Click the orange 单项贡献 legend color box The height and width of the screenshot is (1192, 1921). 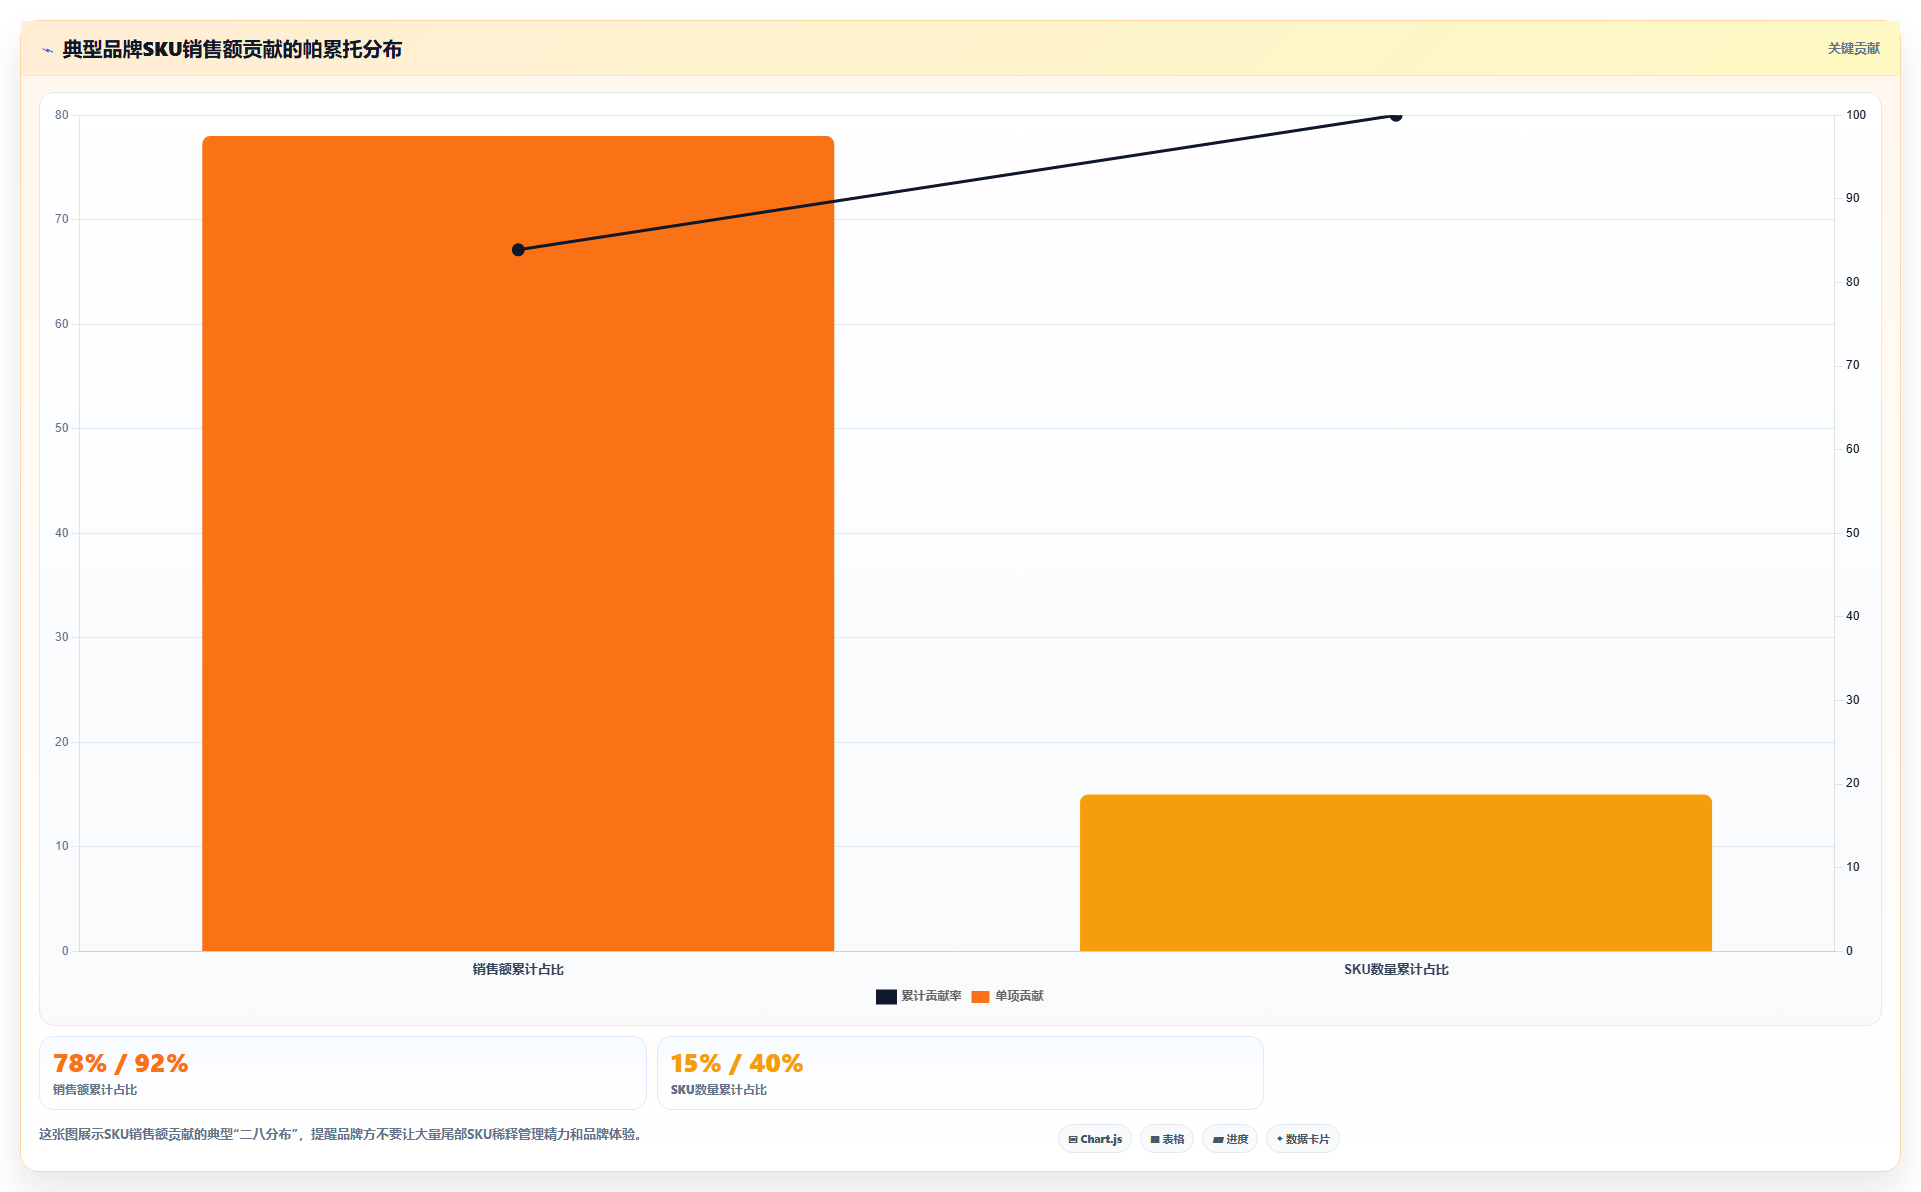pos(980,997)
